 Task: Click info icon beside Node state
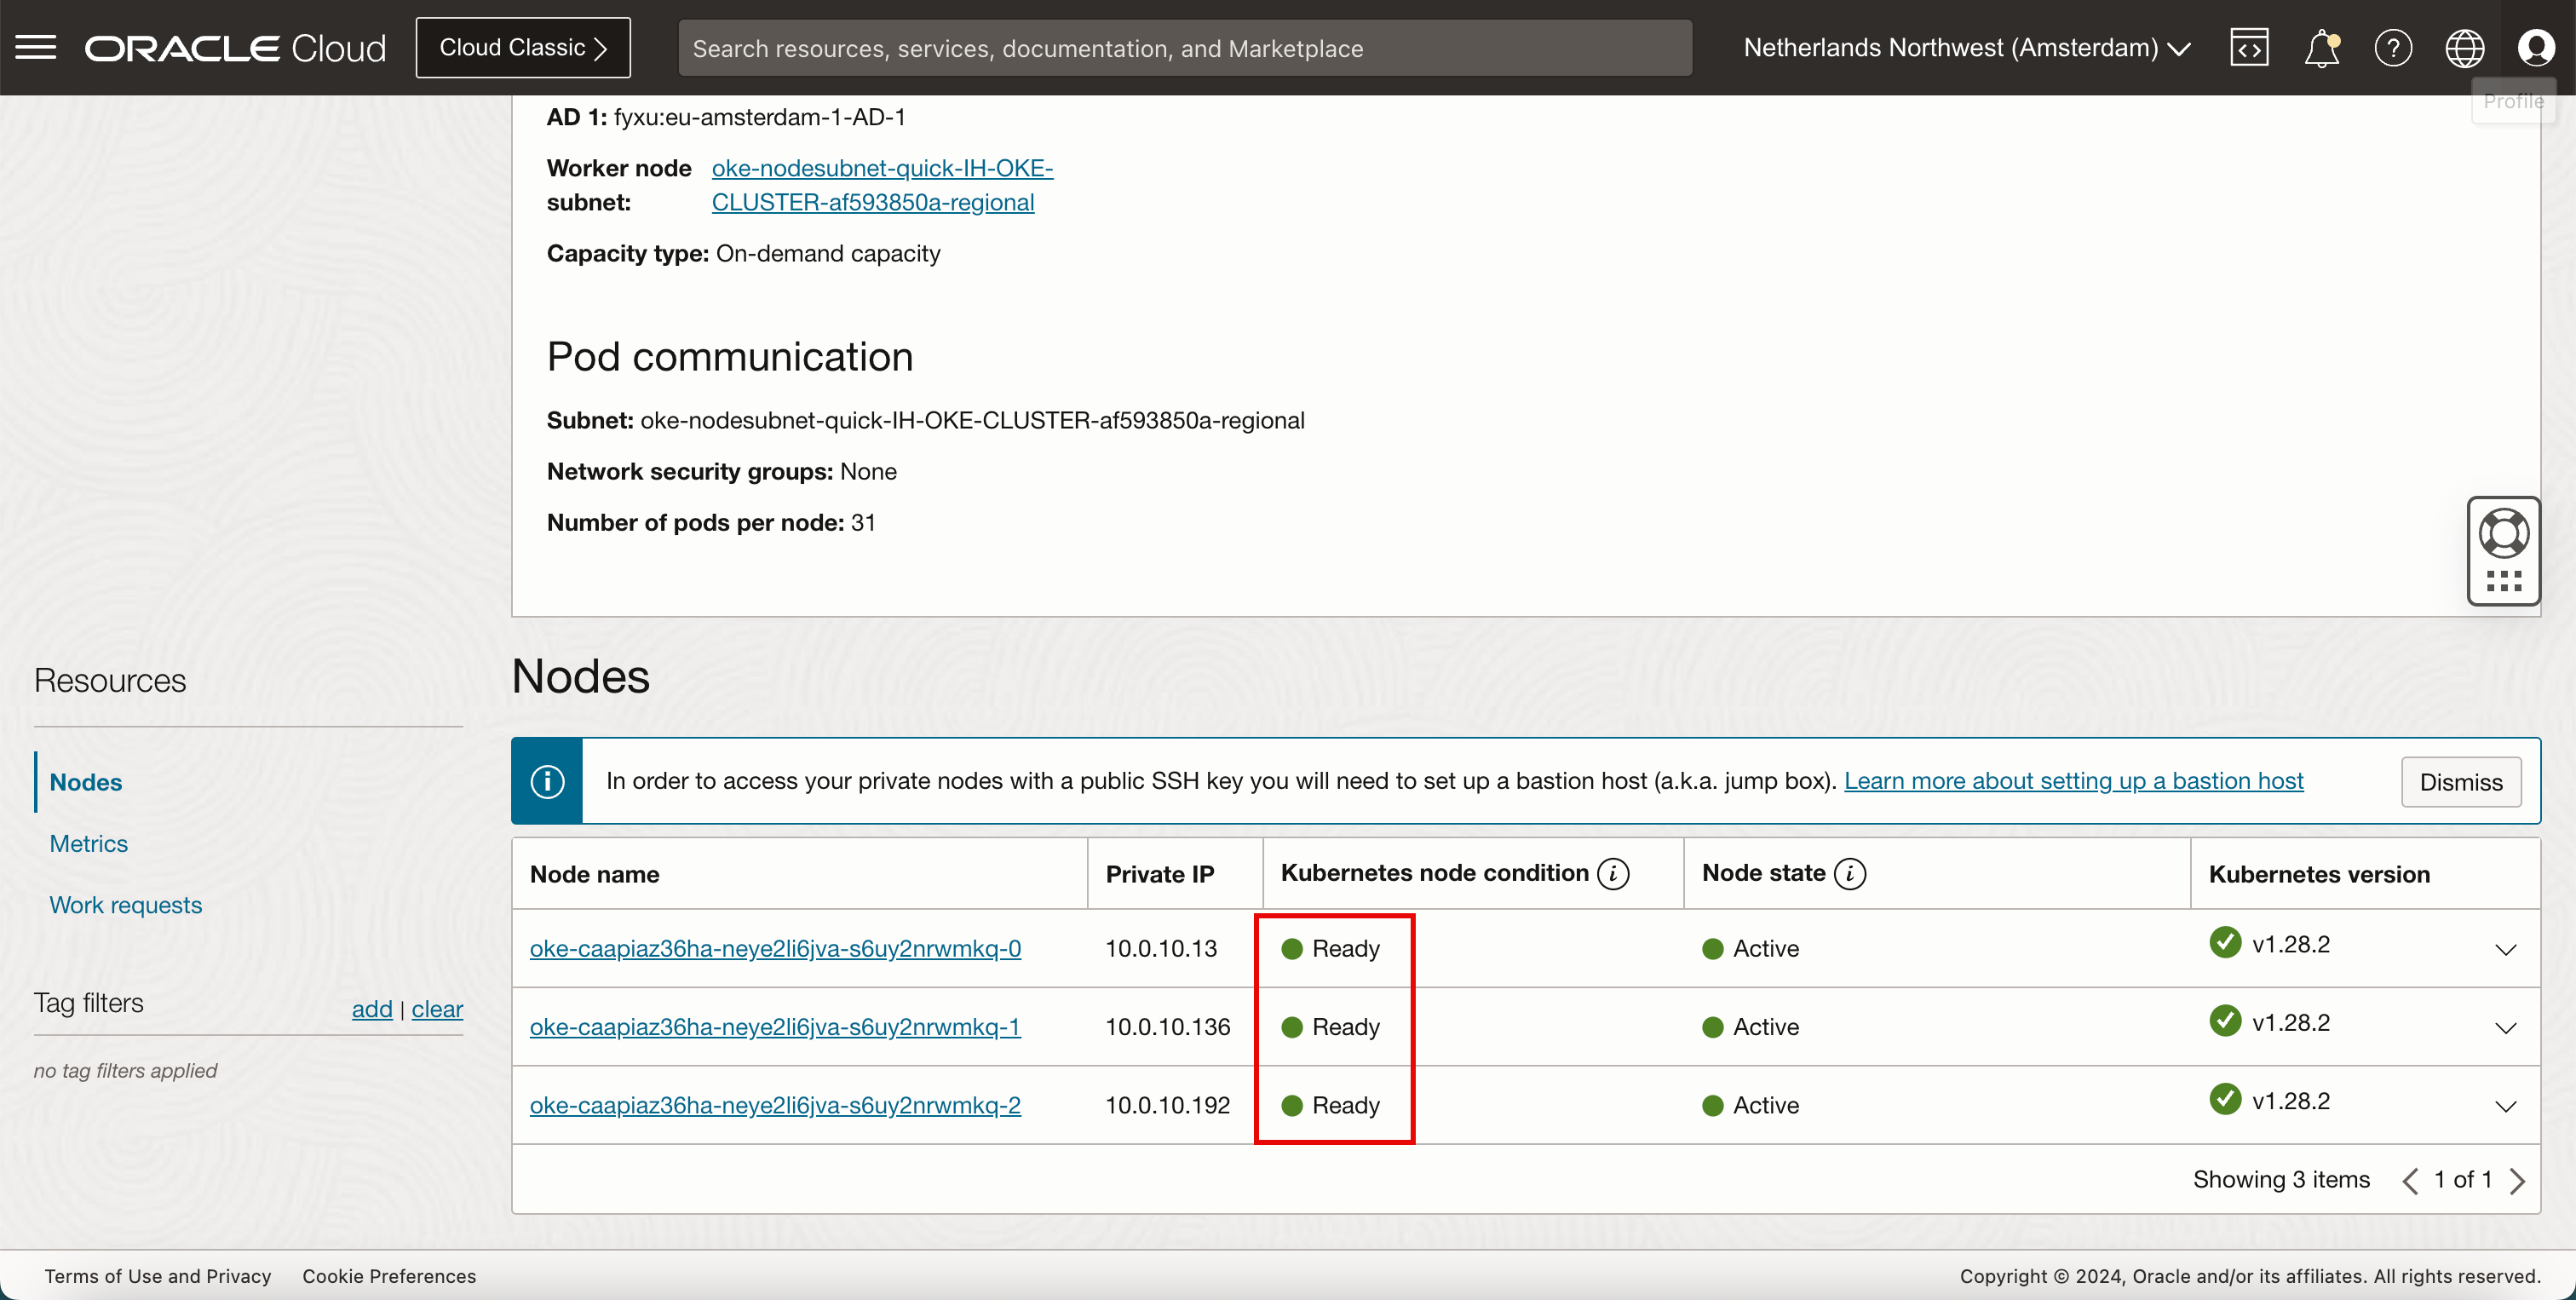[1849, 873]
